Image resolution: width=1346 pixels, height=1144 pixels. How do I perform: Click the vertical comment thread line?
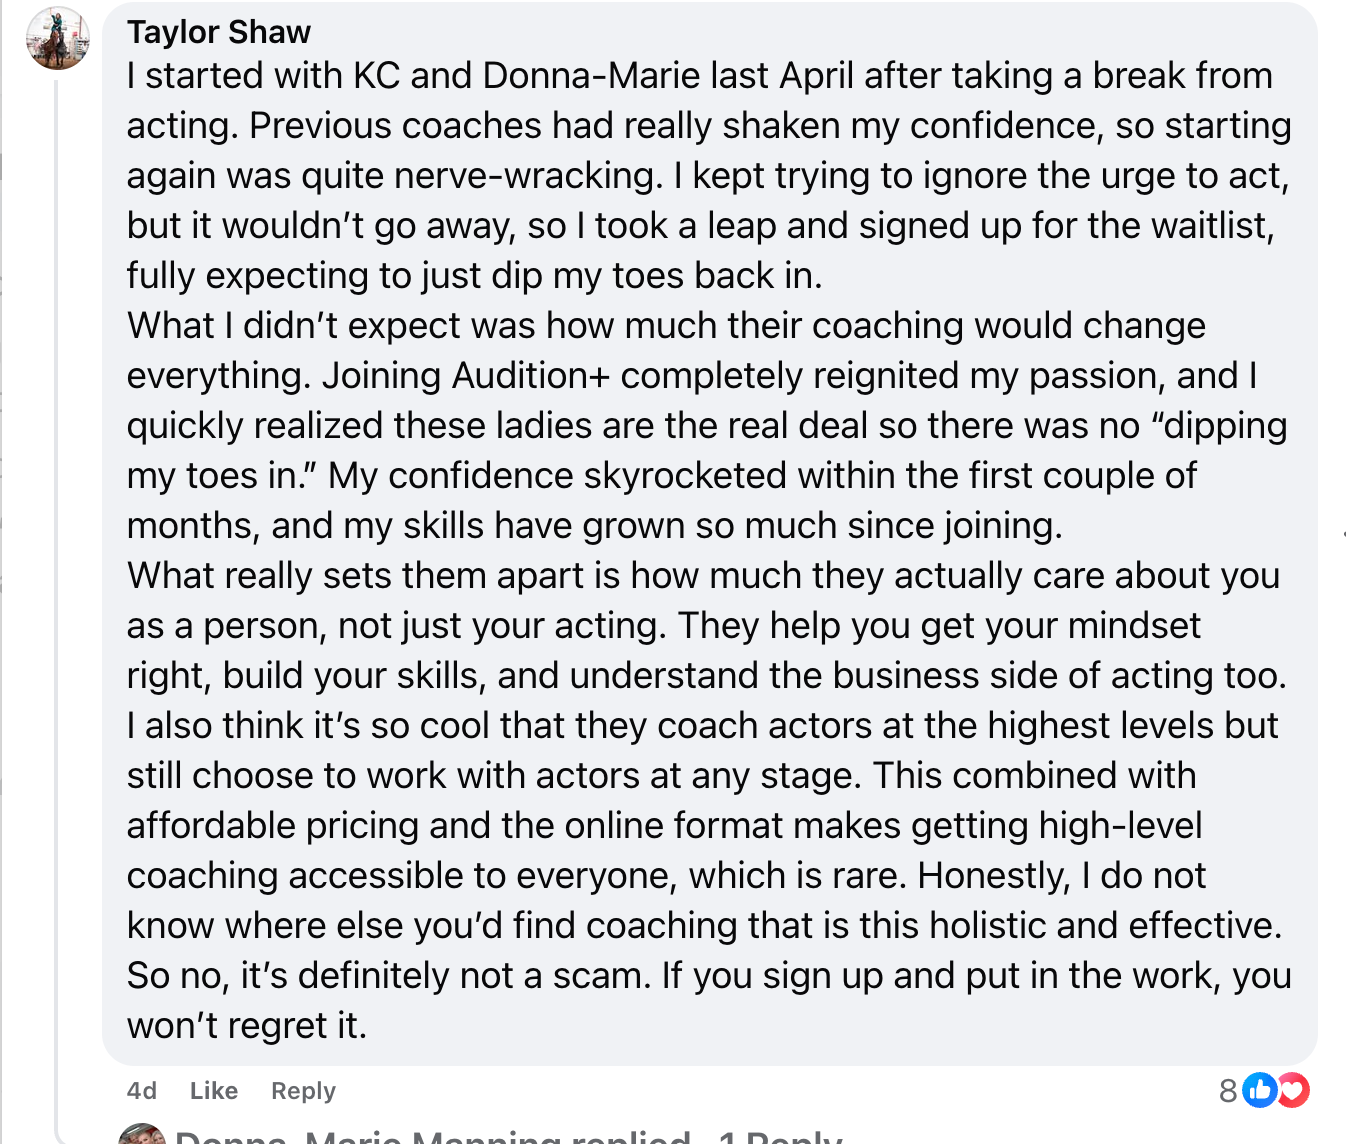pyautogui.click(x=56, y=600)
